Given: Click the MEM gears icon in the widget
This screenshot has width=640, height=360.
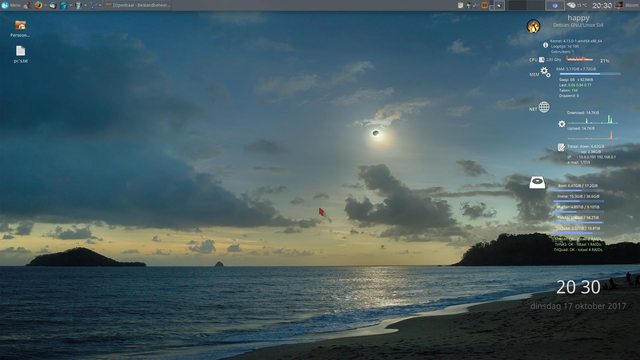Looking at the screenshot, I should 545,72.
